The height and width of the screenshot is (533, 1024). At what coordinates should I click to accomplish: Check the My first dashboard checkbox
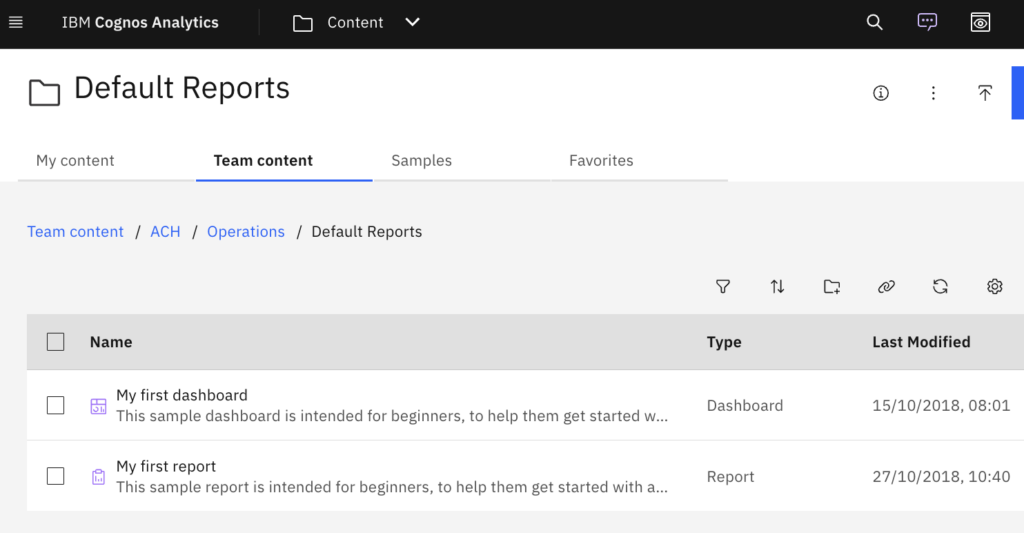click(x=56, y=405)
